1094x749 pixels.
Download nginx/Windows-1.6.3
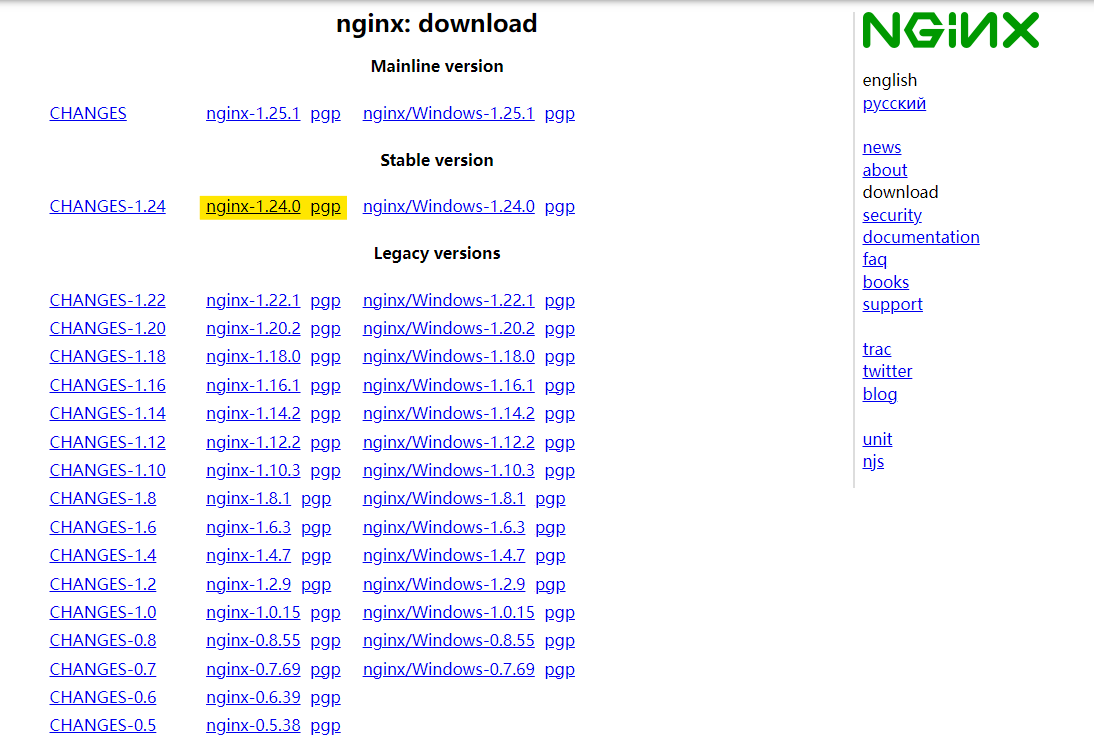(444, 527)
